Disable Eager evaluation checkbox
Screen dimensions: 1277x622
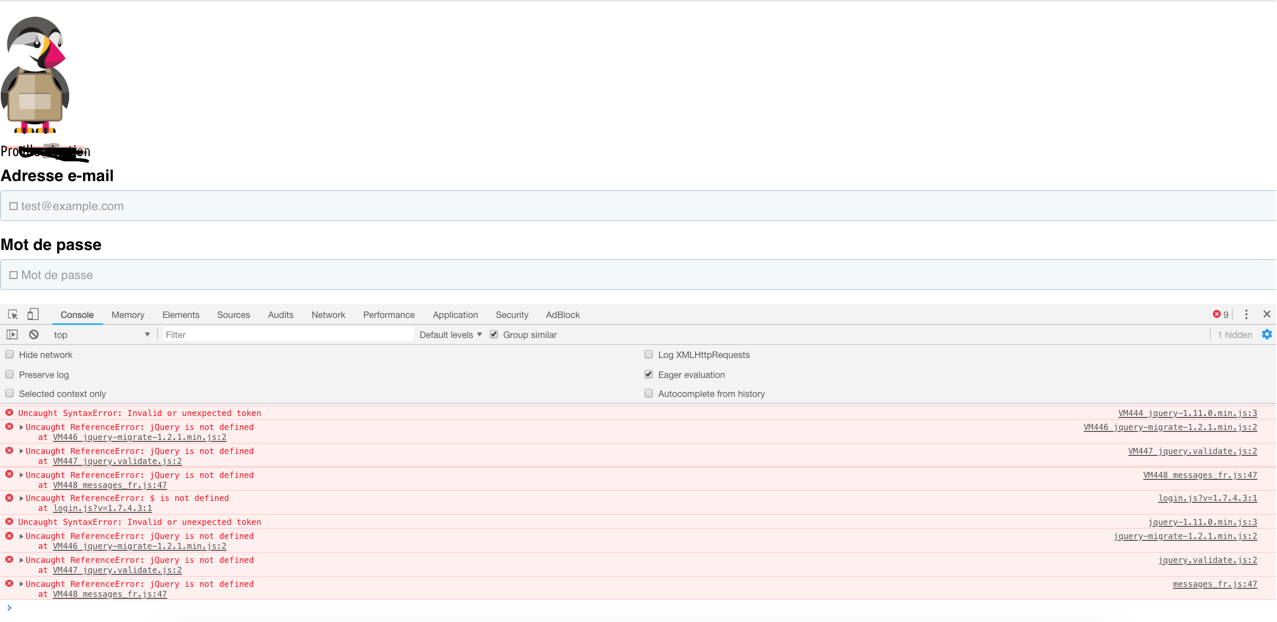[649, 375]
